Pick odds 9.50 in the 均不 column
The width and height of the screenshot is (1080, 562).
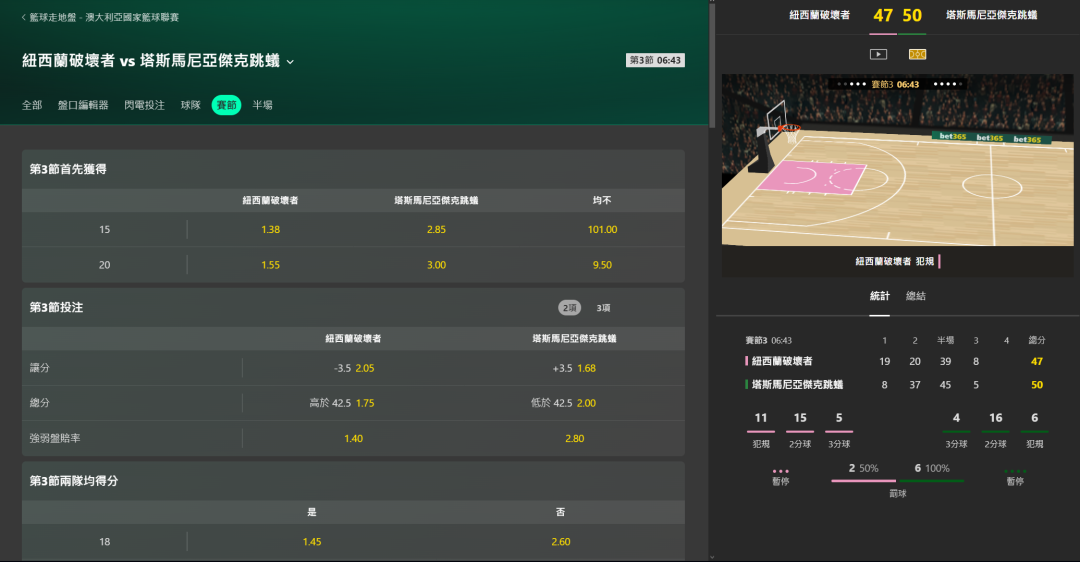[603, 264]
